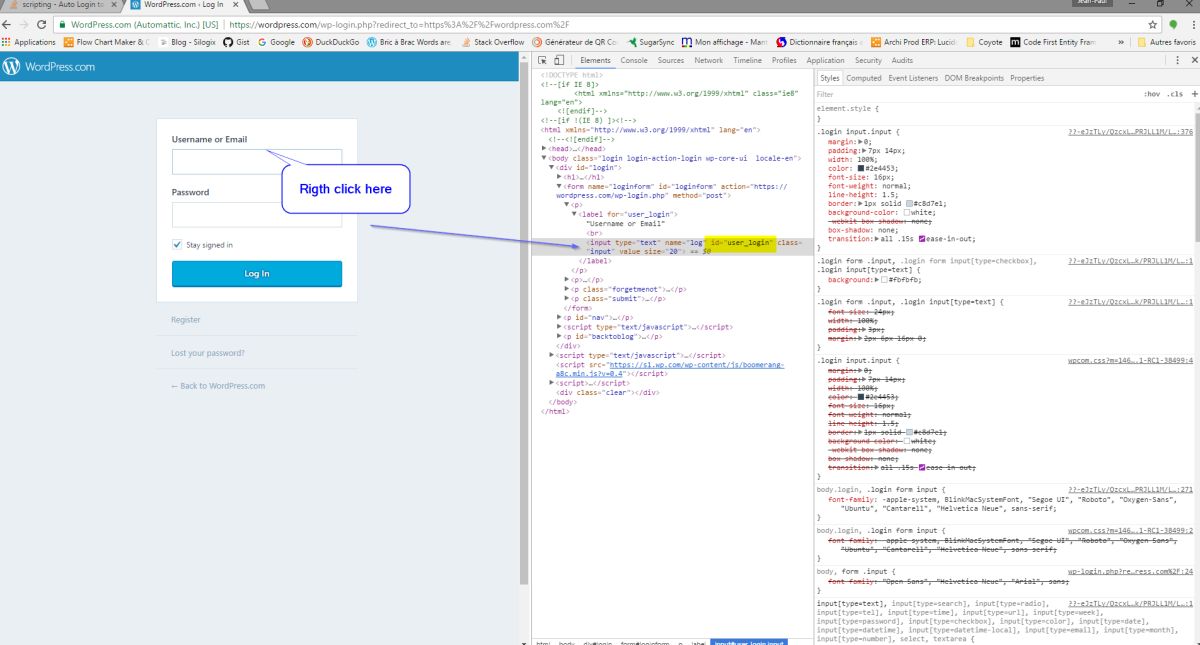Screen dimensions: 1200x645
Task: Switch to the Computed styles tab
Action: click(x=864, y=78)
